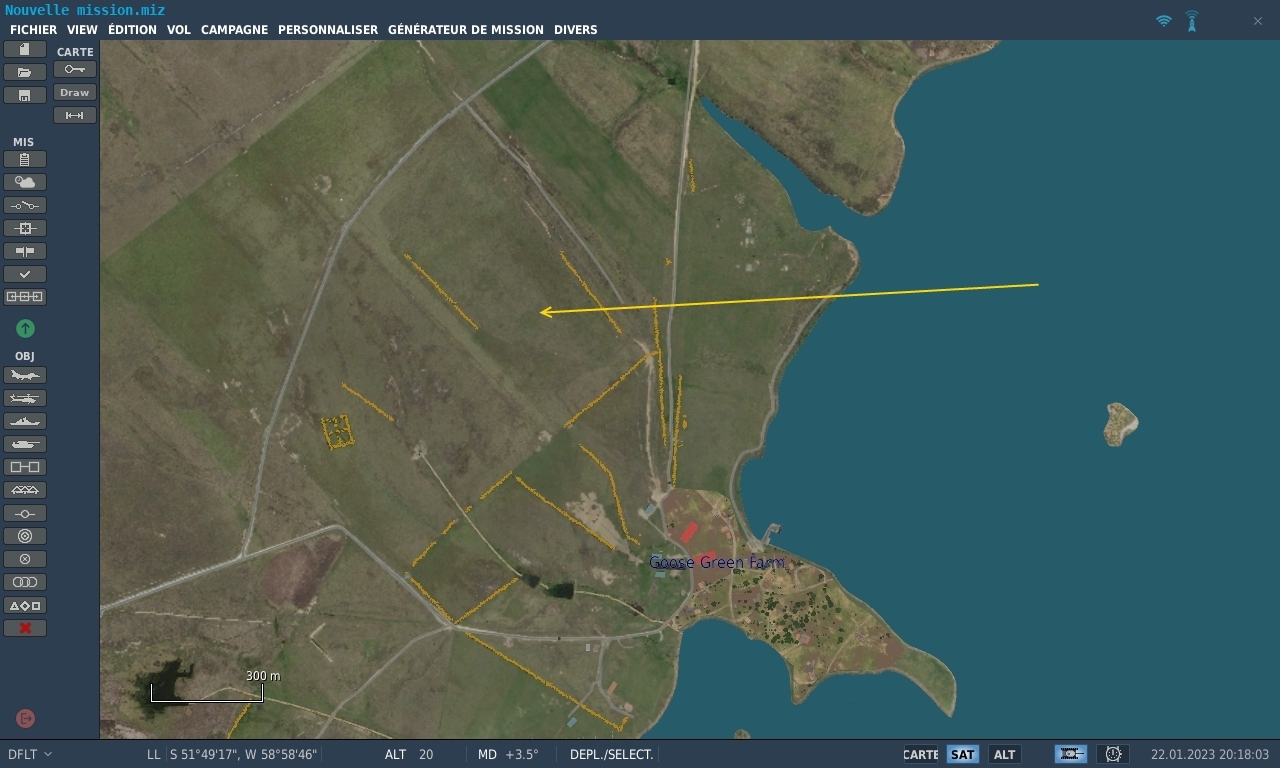Image resolution: width=1280 pixels, height=768 pixels.
Task: Exit the mission editor
Action: coord(26,718)
